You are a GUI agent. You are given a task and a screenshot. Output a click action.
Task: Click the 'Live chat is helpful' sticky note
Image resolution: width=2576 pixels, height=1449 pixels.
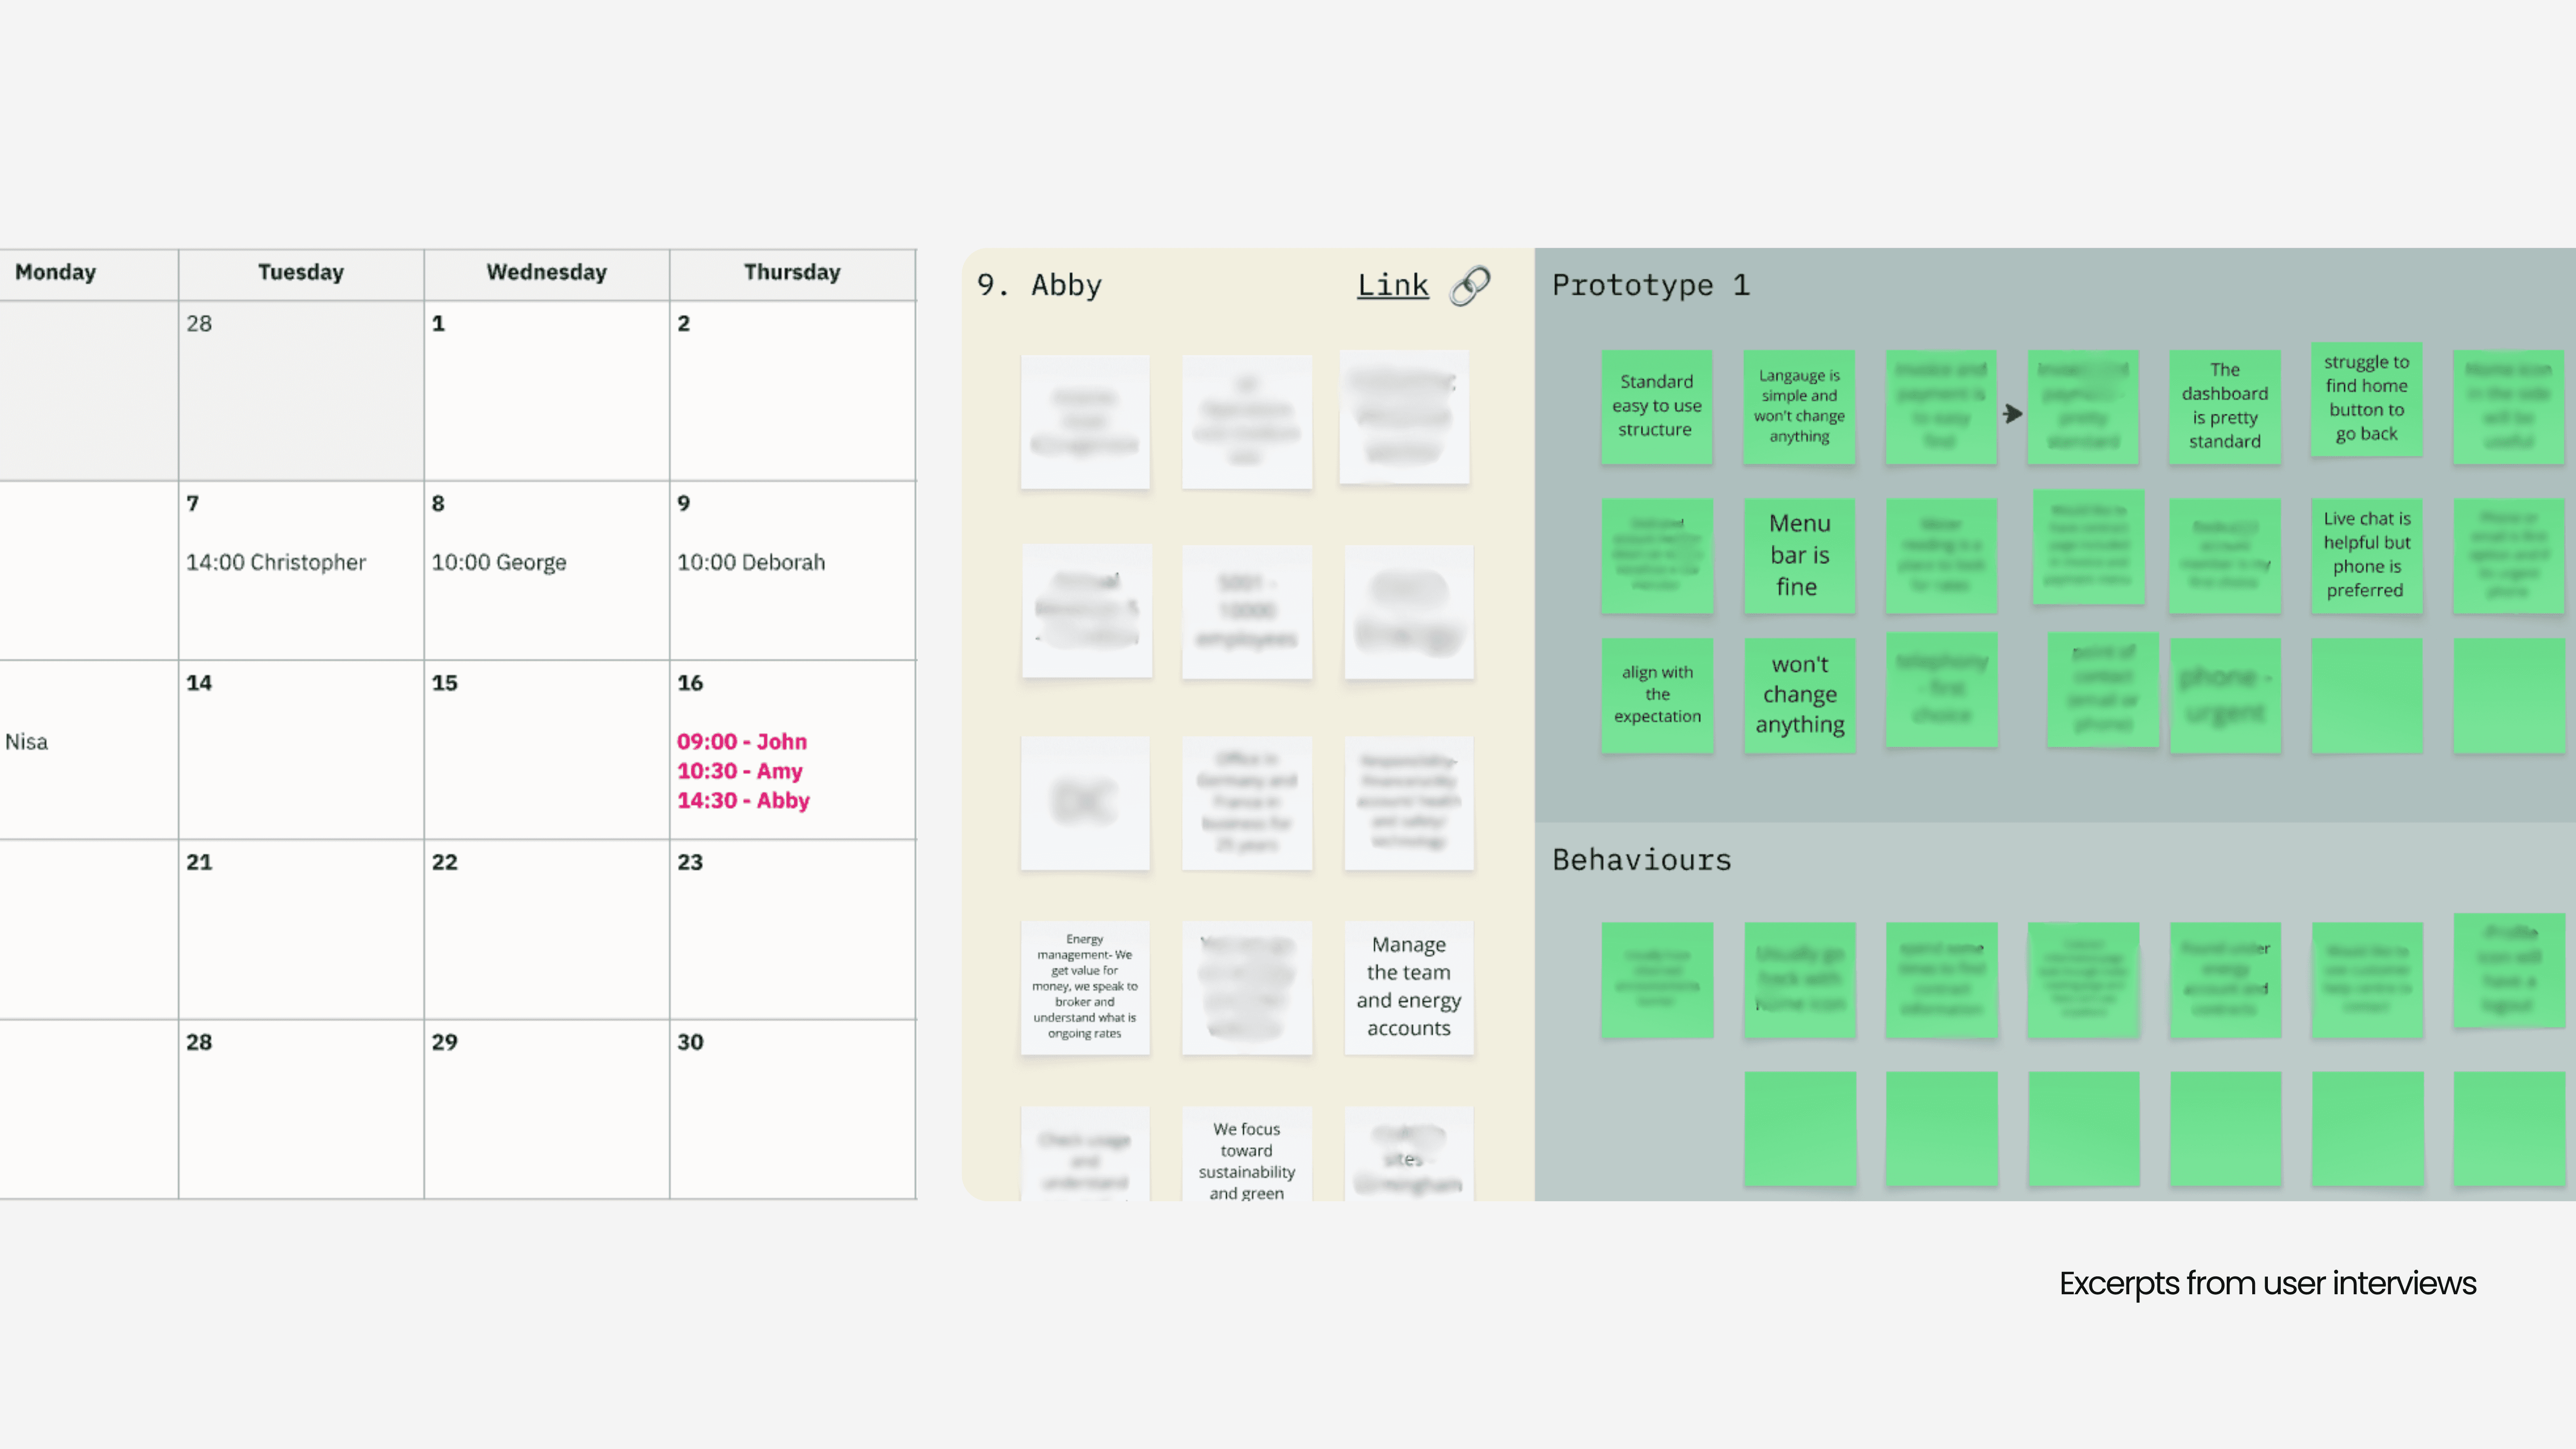[2366, 555]
